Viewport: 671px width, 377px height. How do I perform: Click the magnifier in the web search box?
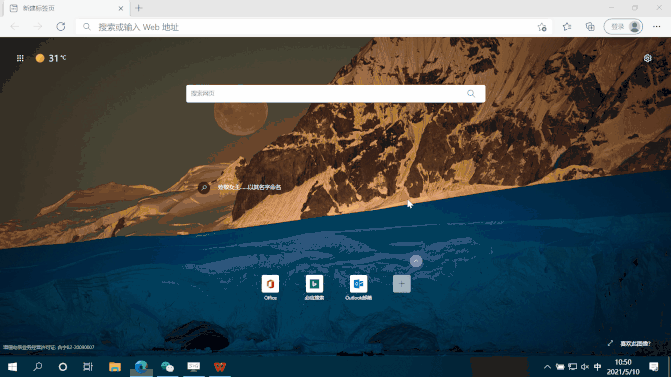pos(471,94)
